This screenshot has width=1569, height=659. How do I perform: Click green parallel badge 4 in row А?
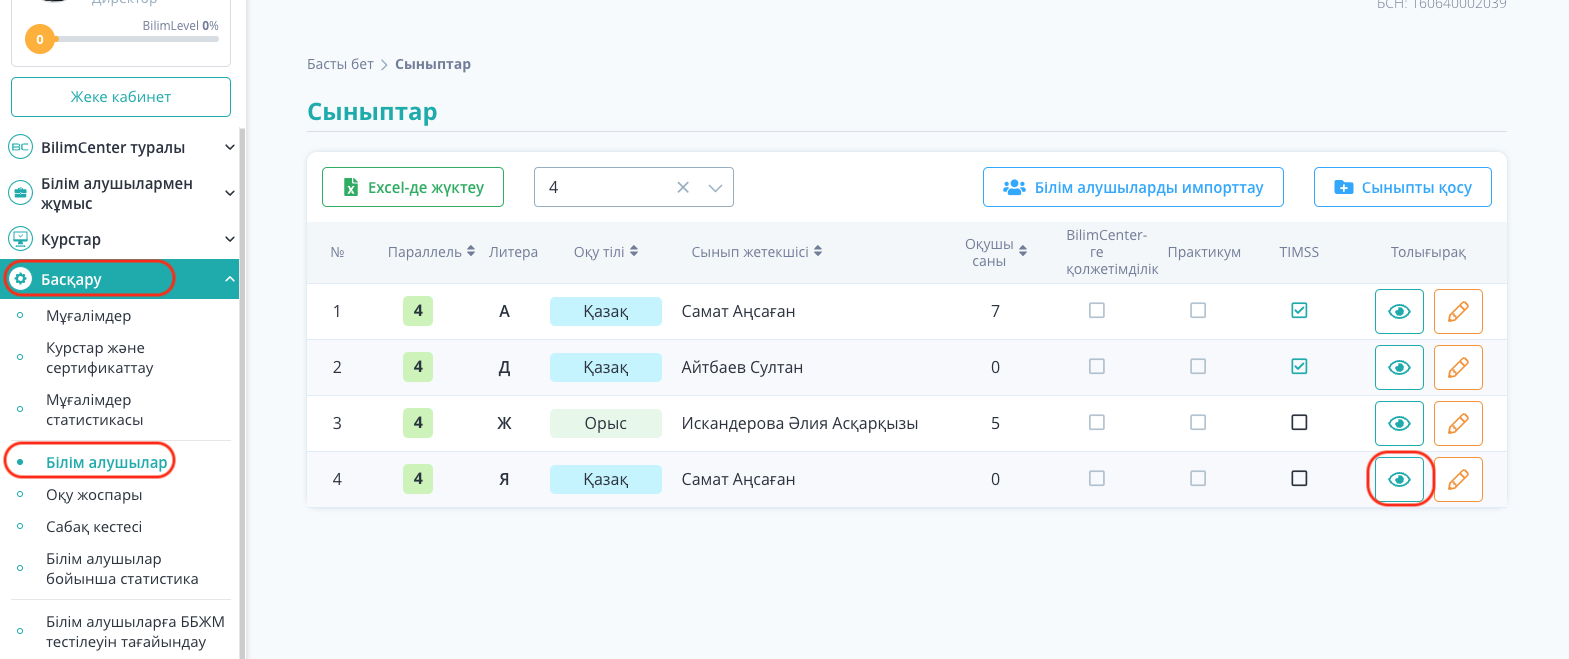418,311
